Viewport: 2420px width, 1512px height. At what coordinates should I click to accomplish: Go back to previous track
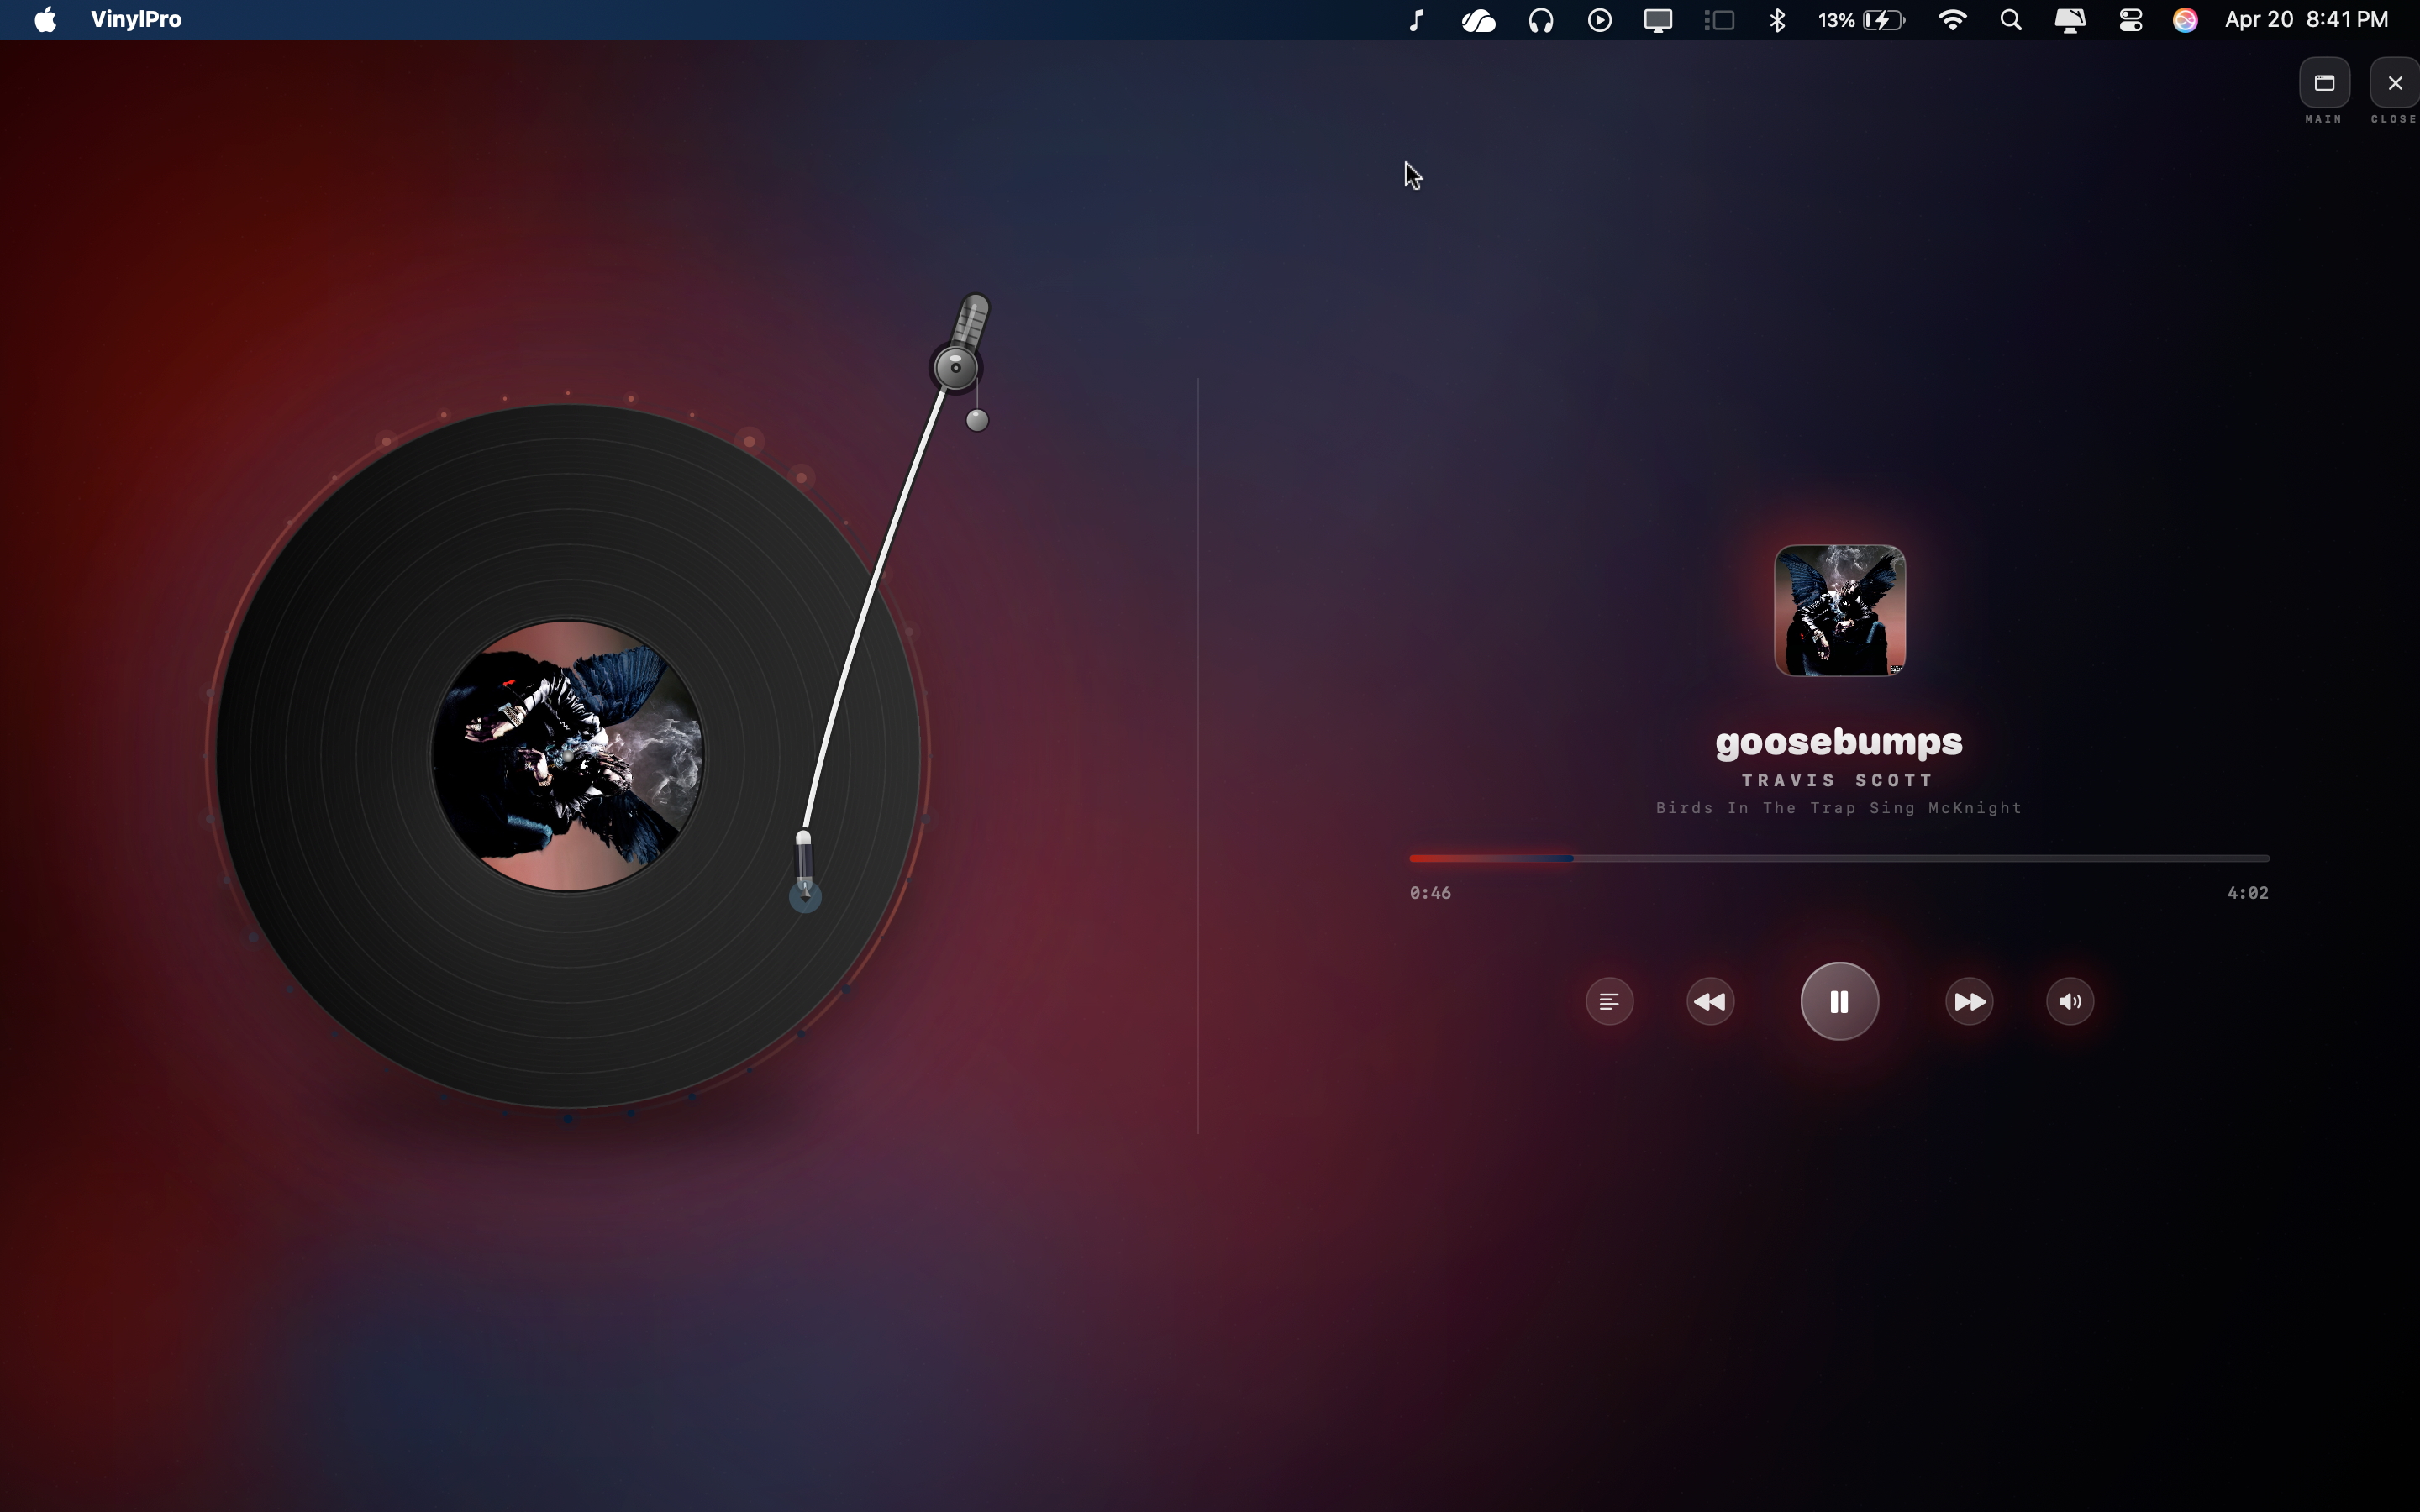(x=1710, y=1001)
